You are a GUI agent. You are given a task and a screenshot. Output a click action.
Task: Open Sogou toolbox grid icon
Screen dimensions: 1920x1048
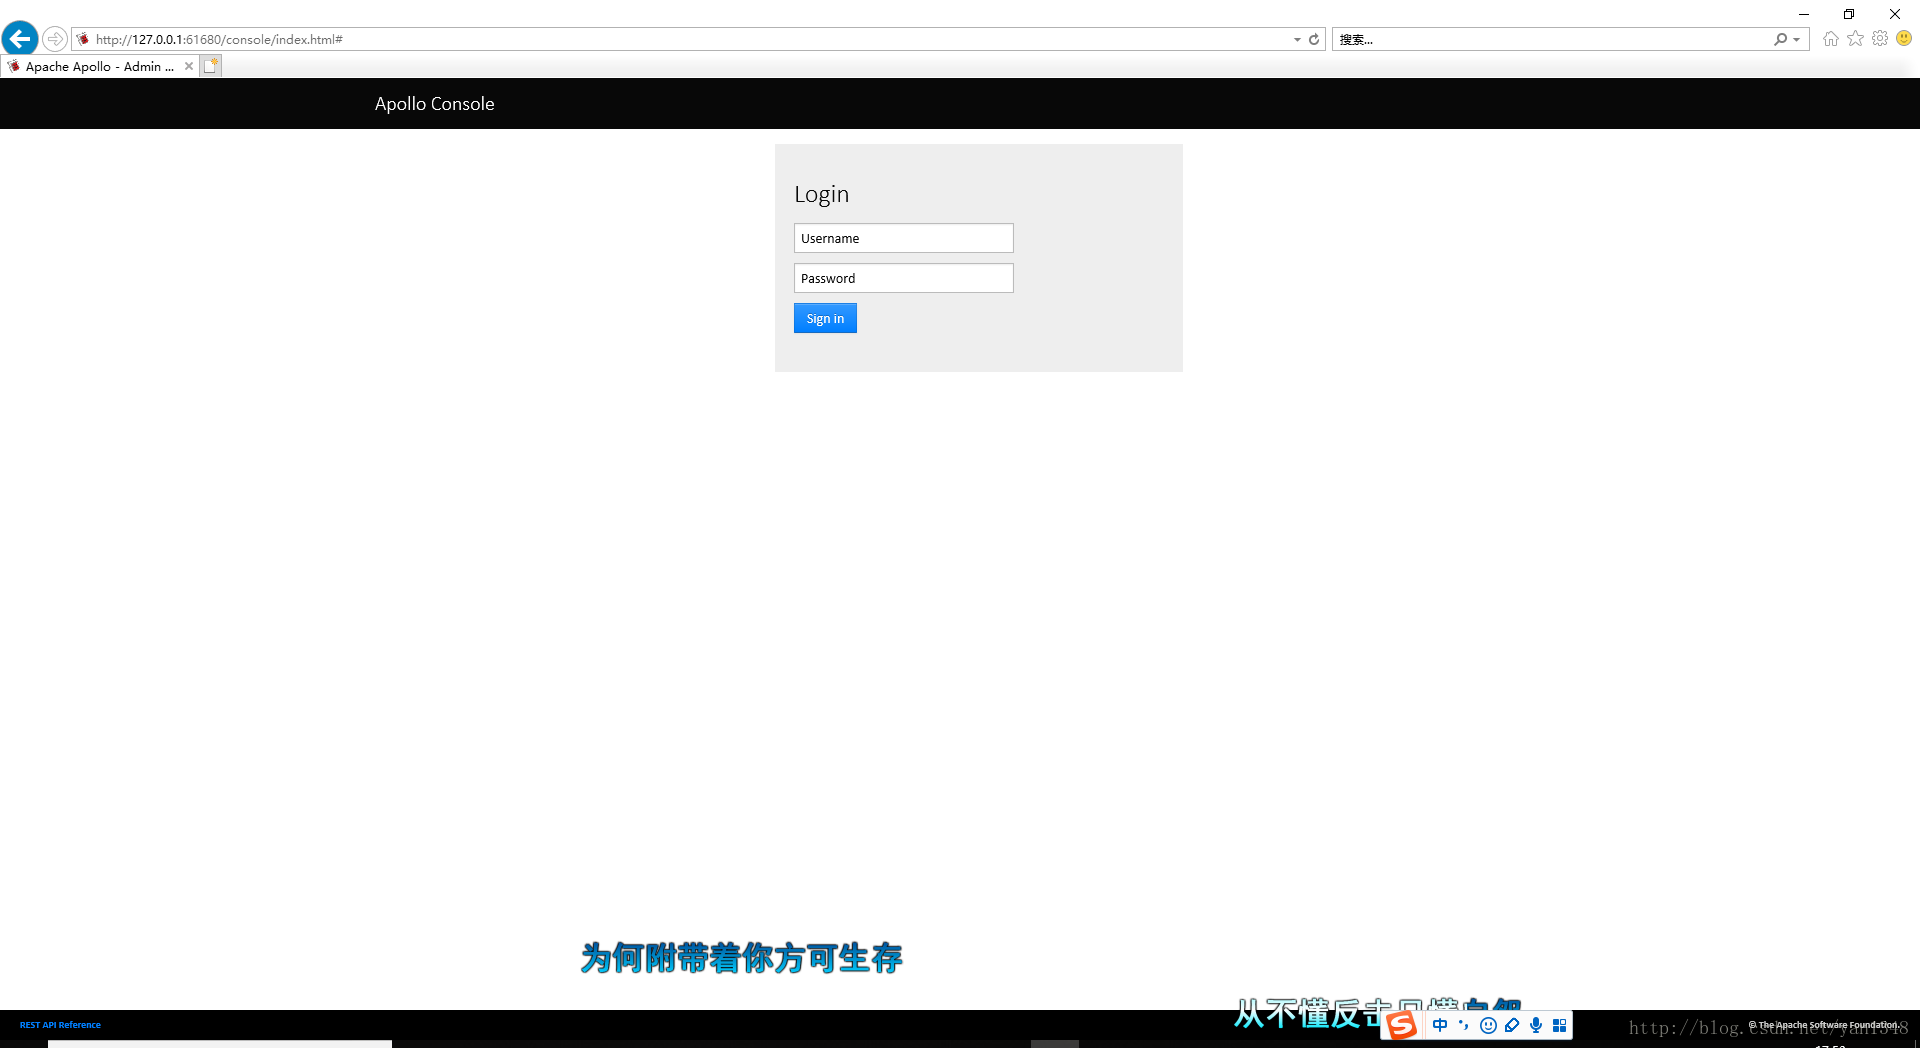coord(1559,1025)
